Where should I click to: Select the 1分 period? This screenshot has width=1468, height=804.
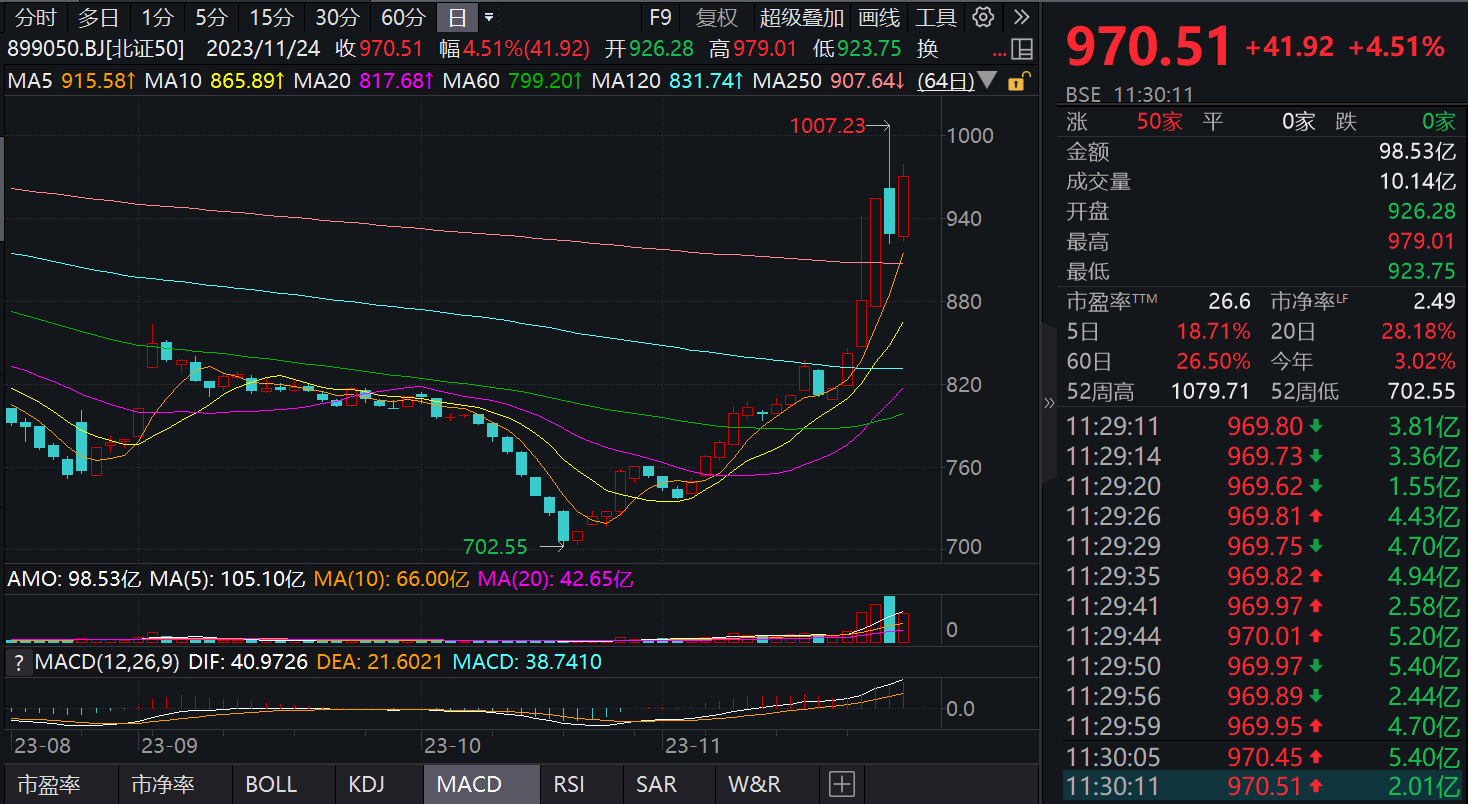point(156,17)
